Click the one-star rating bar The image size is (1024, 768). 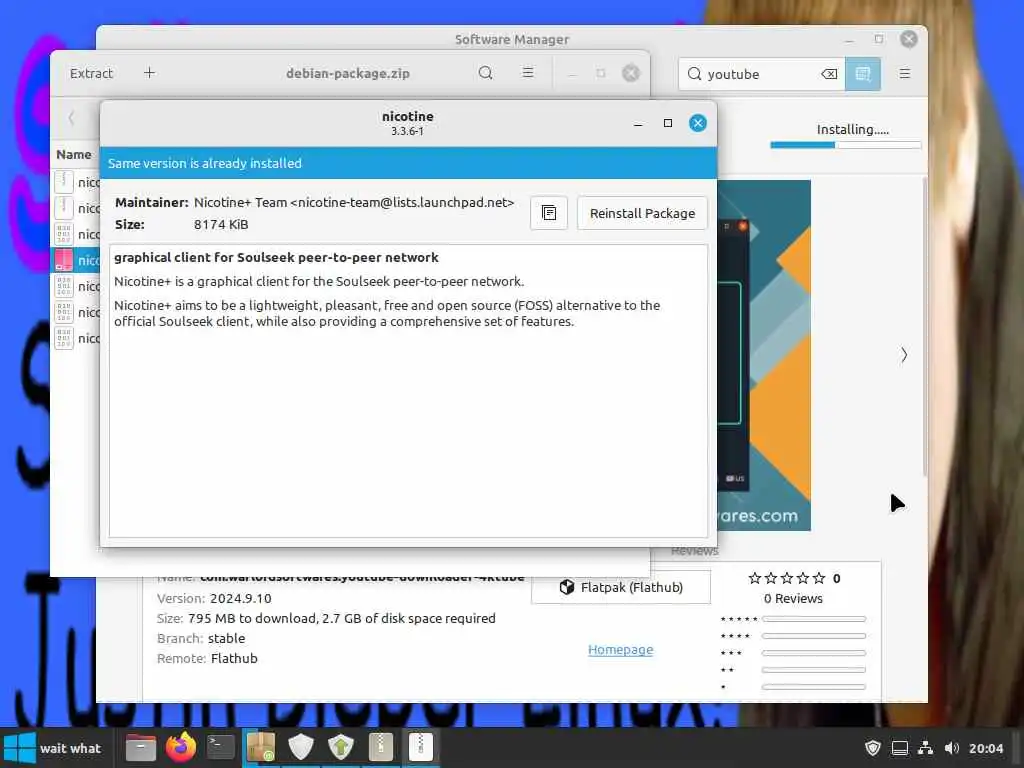[814, 687]
